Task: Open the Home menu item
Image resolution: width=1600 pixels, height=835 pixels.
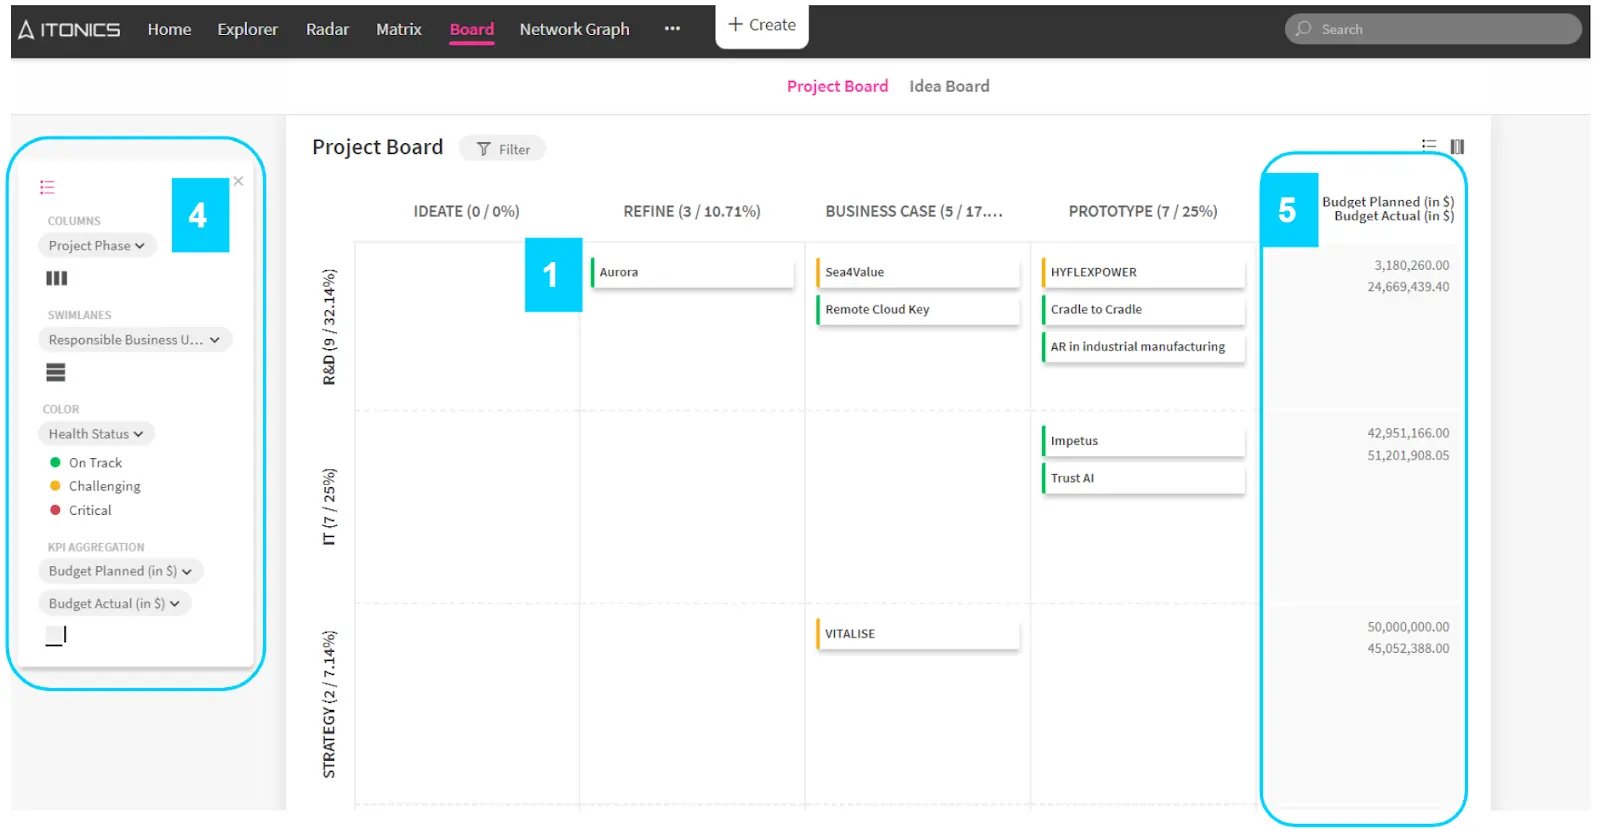Action: coord(169,30)
